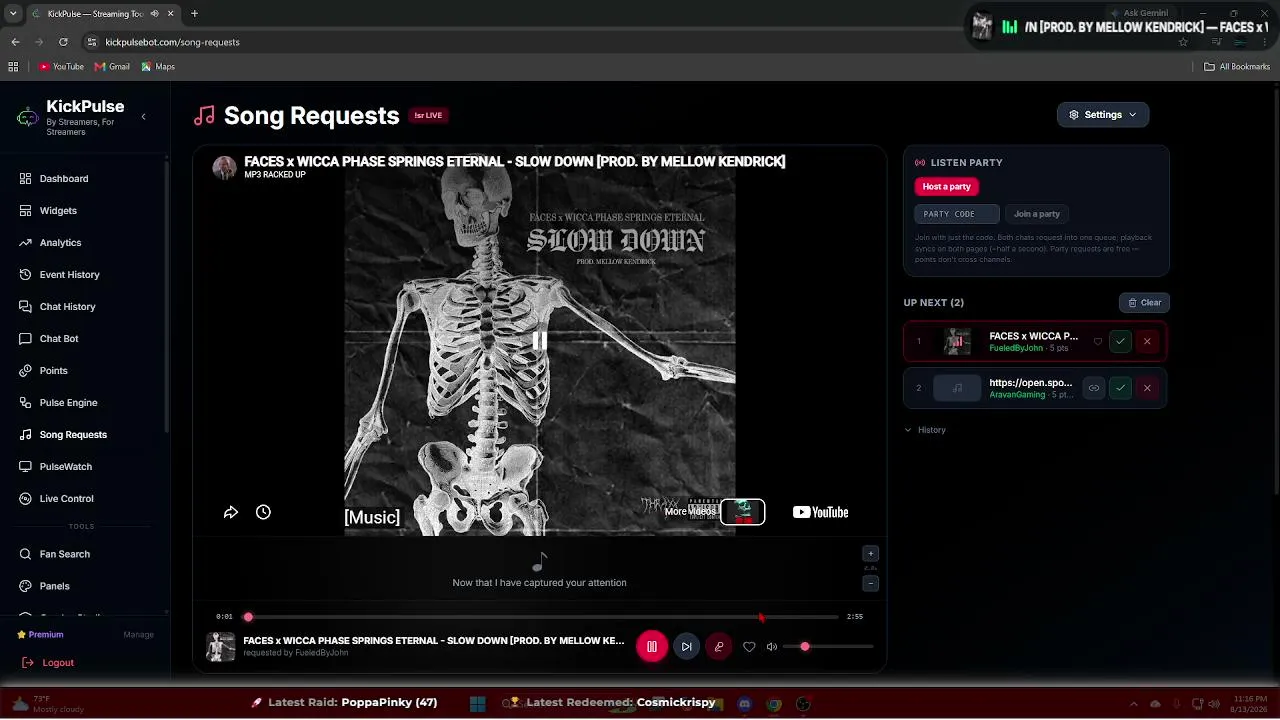The width and height of the screenshot is (1280, 720).
Task: Reload the browser page
Action: 63,42
